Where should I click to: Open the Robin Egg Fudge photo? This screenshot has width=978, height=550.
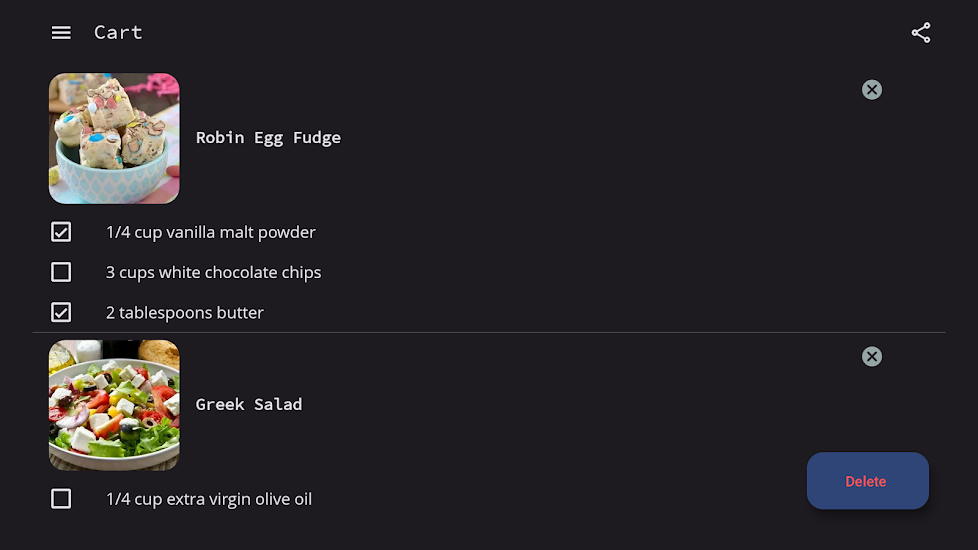coord(114,138)
